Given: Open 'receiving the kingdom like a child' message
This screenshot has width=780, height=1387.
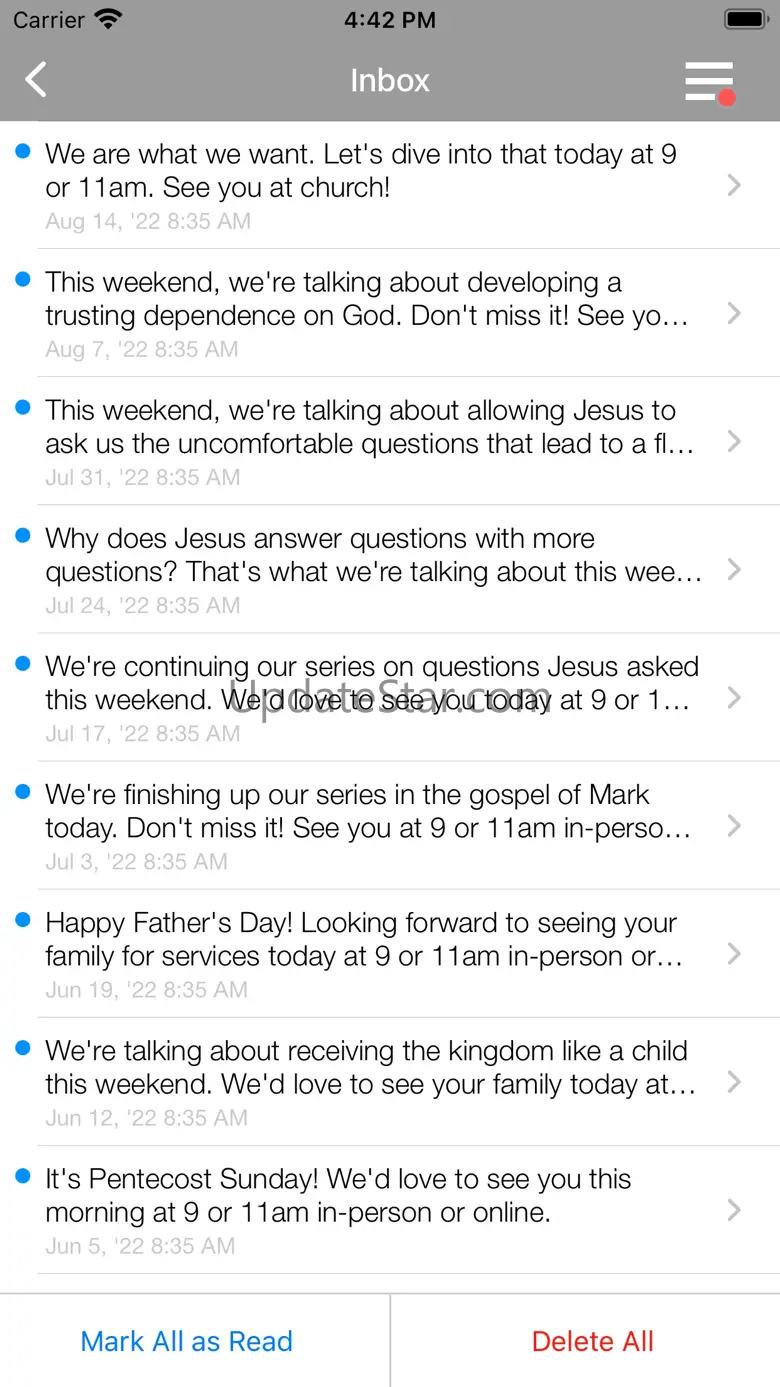Looking at the screenshot, I should (390, 1082).
